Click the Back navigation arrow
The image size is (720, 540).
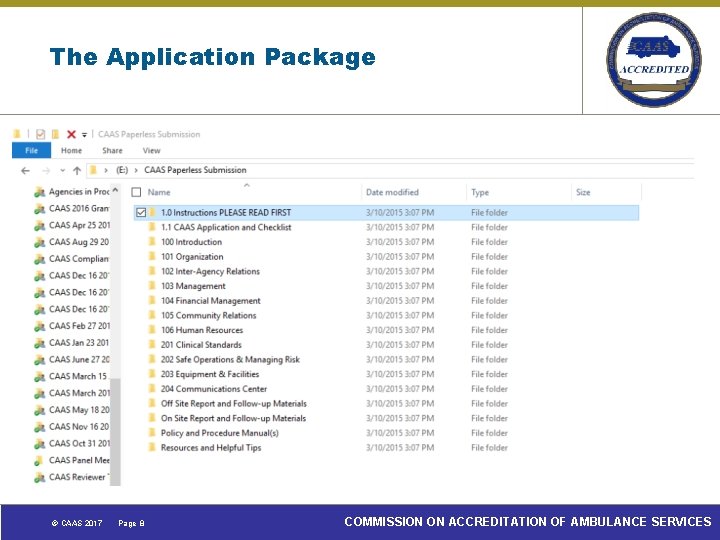tap(25, 171)
